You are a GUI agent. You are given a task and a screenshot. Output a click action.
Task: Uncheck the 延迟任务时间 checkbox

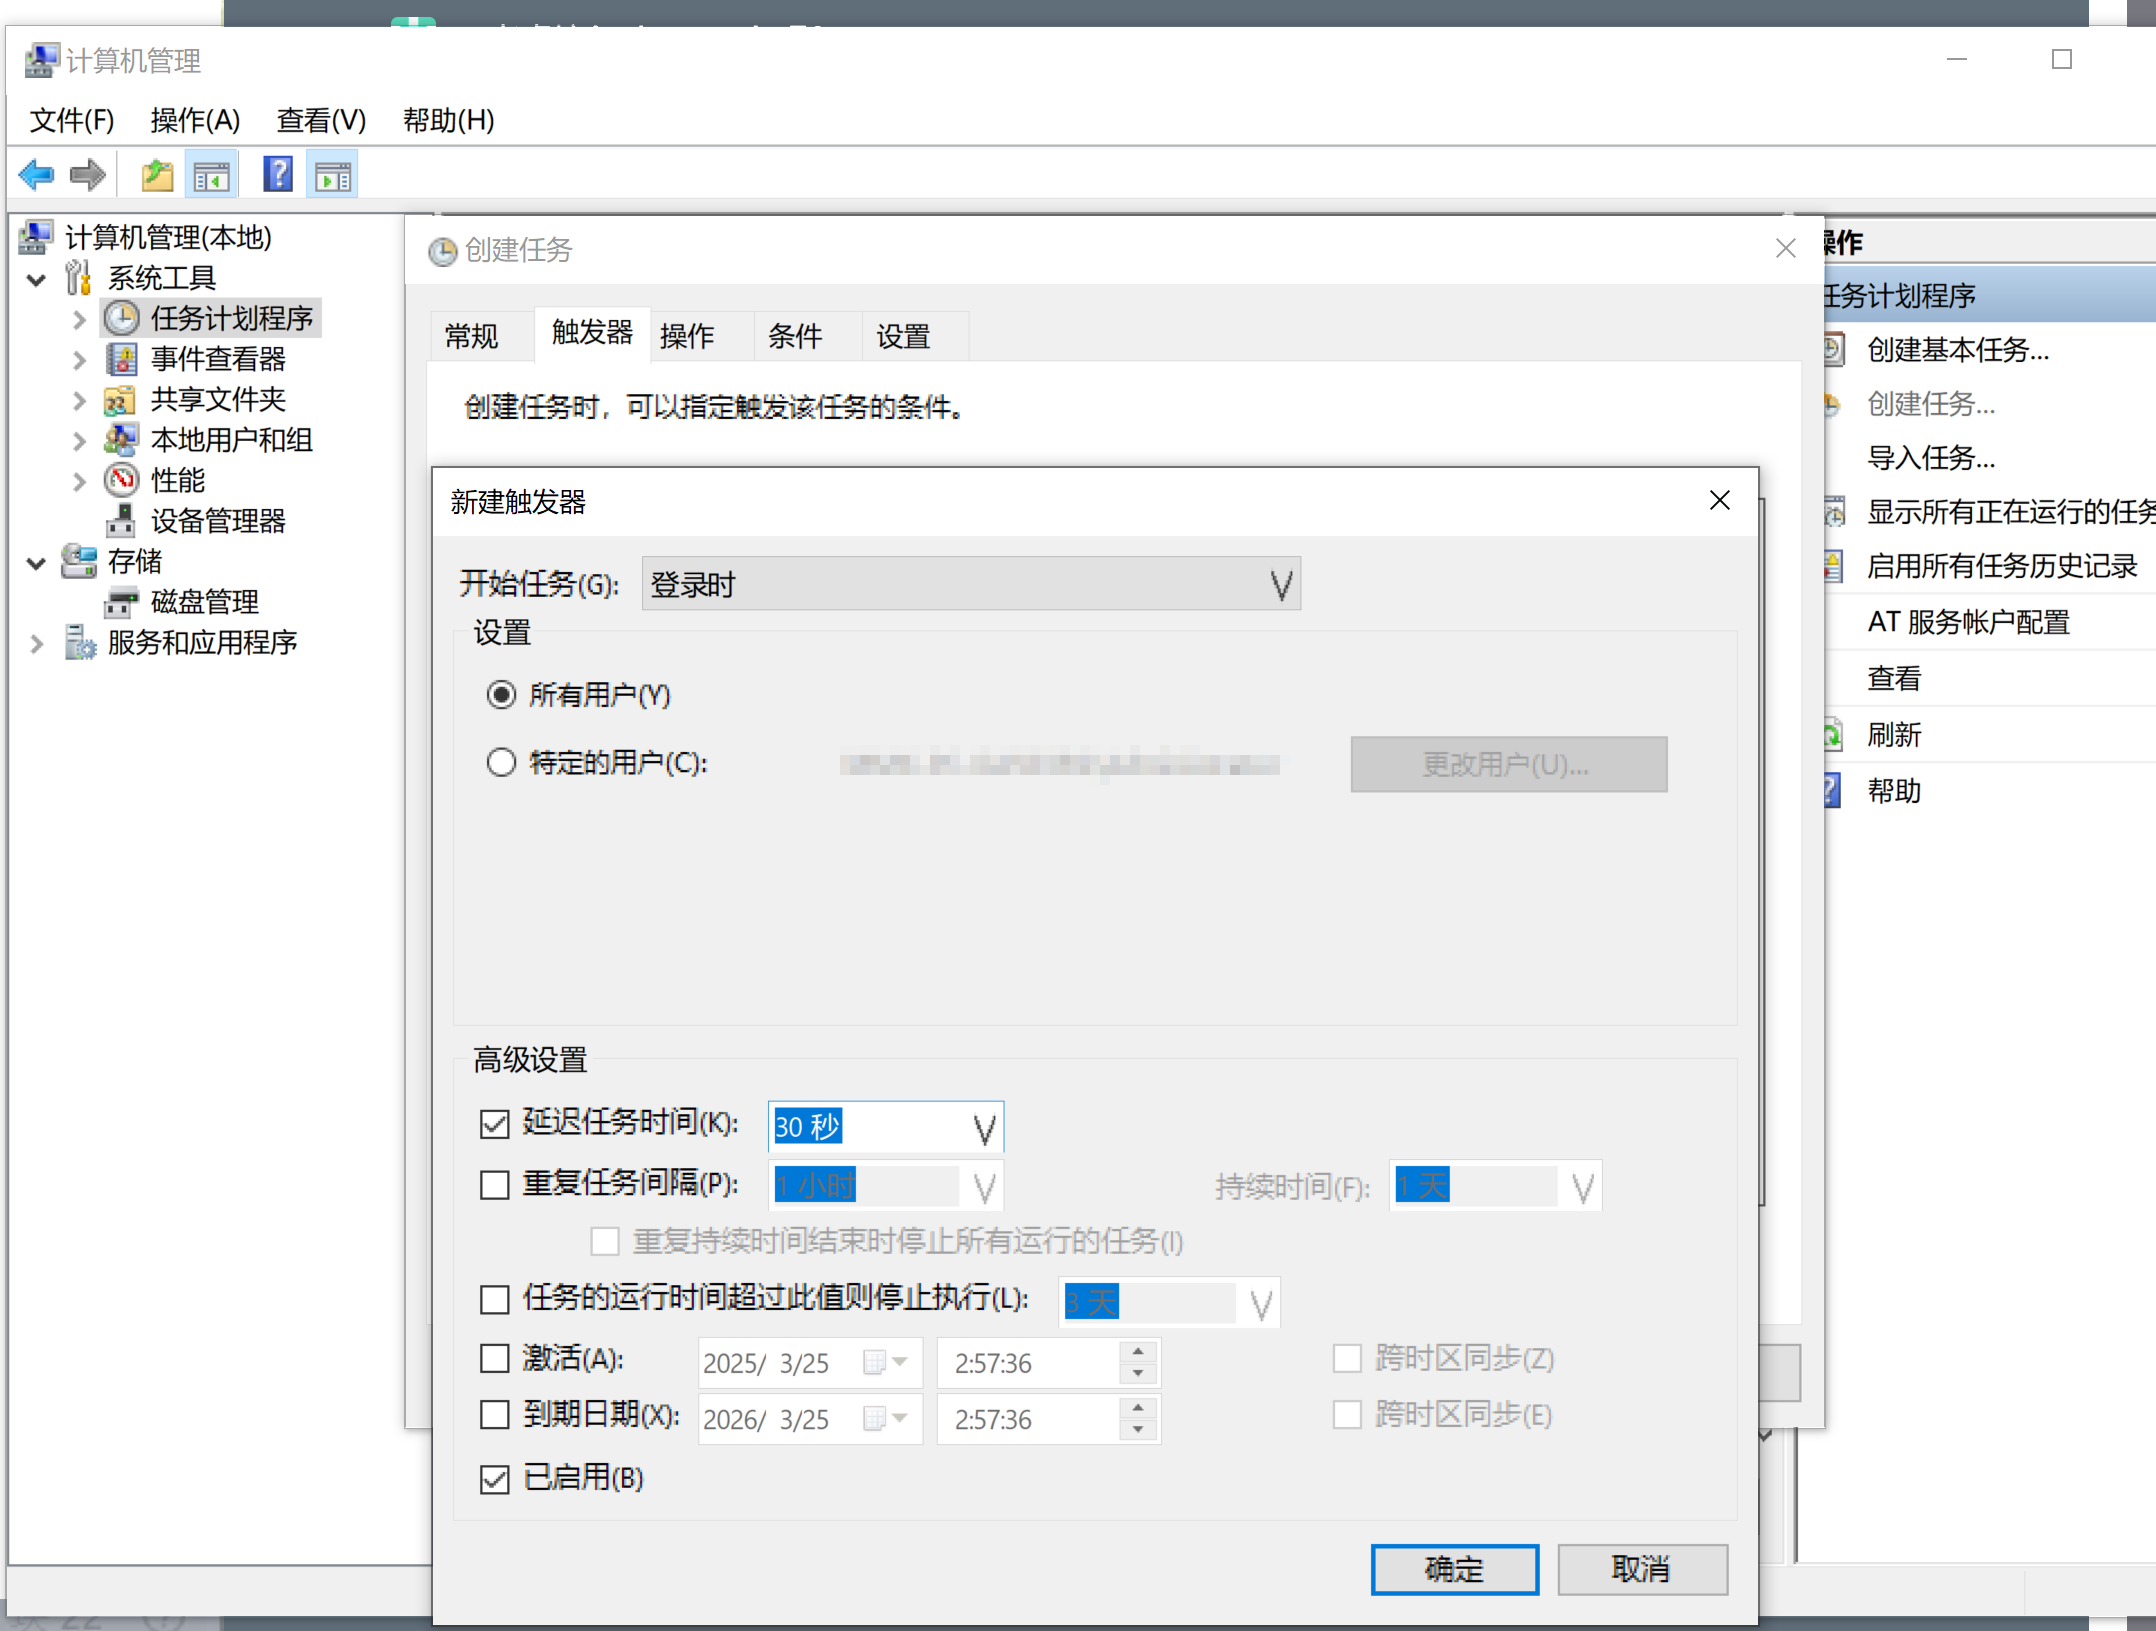495,1124
